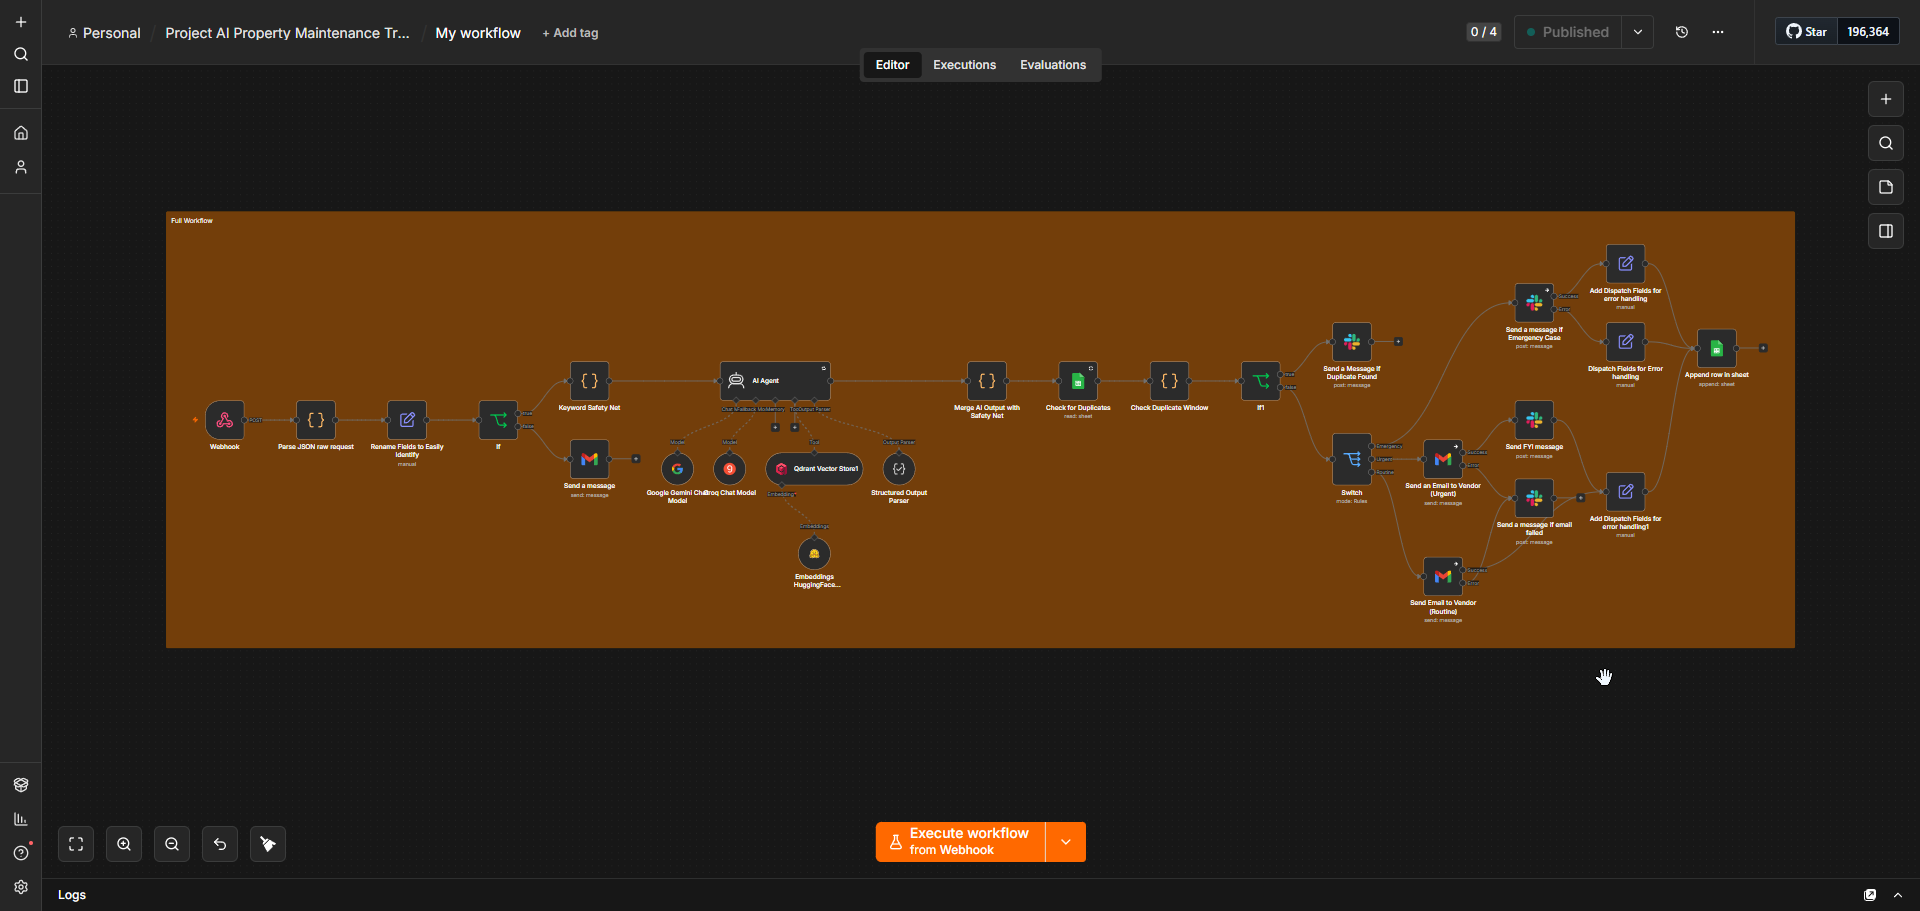Add a sticky note to canvas
The width and height of the screenshot is (1920, 911).
click(x=1886, y=187)
